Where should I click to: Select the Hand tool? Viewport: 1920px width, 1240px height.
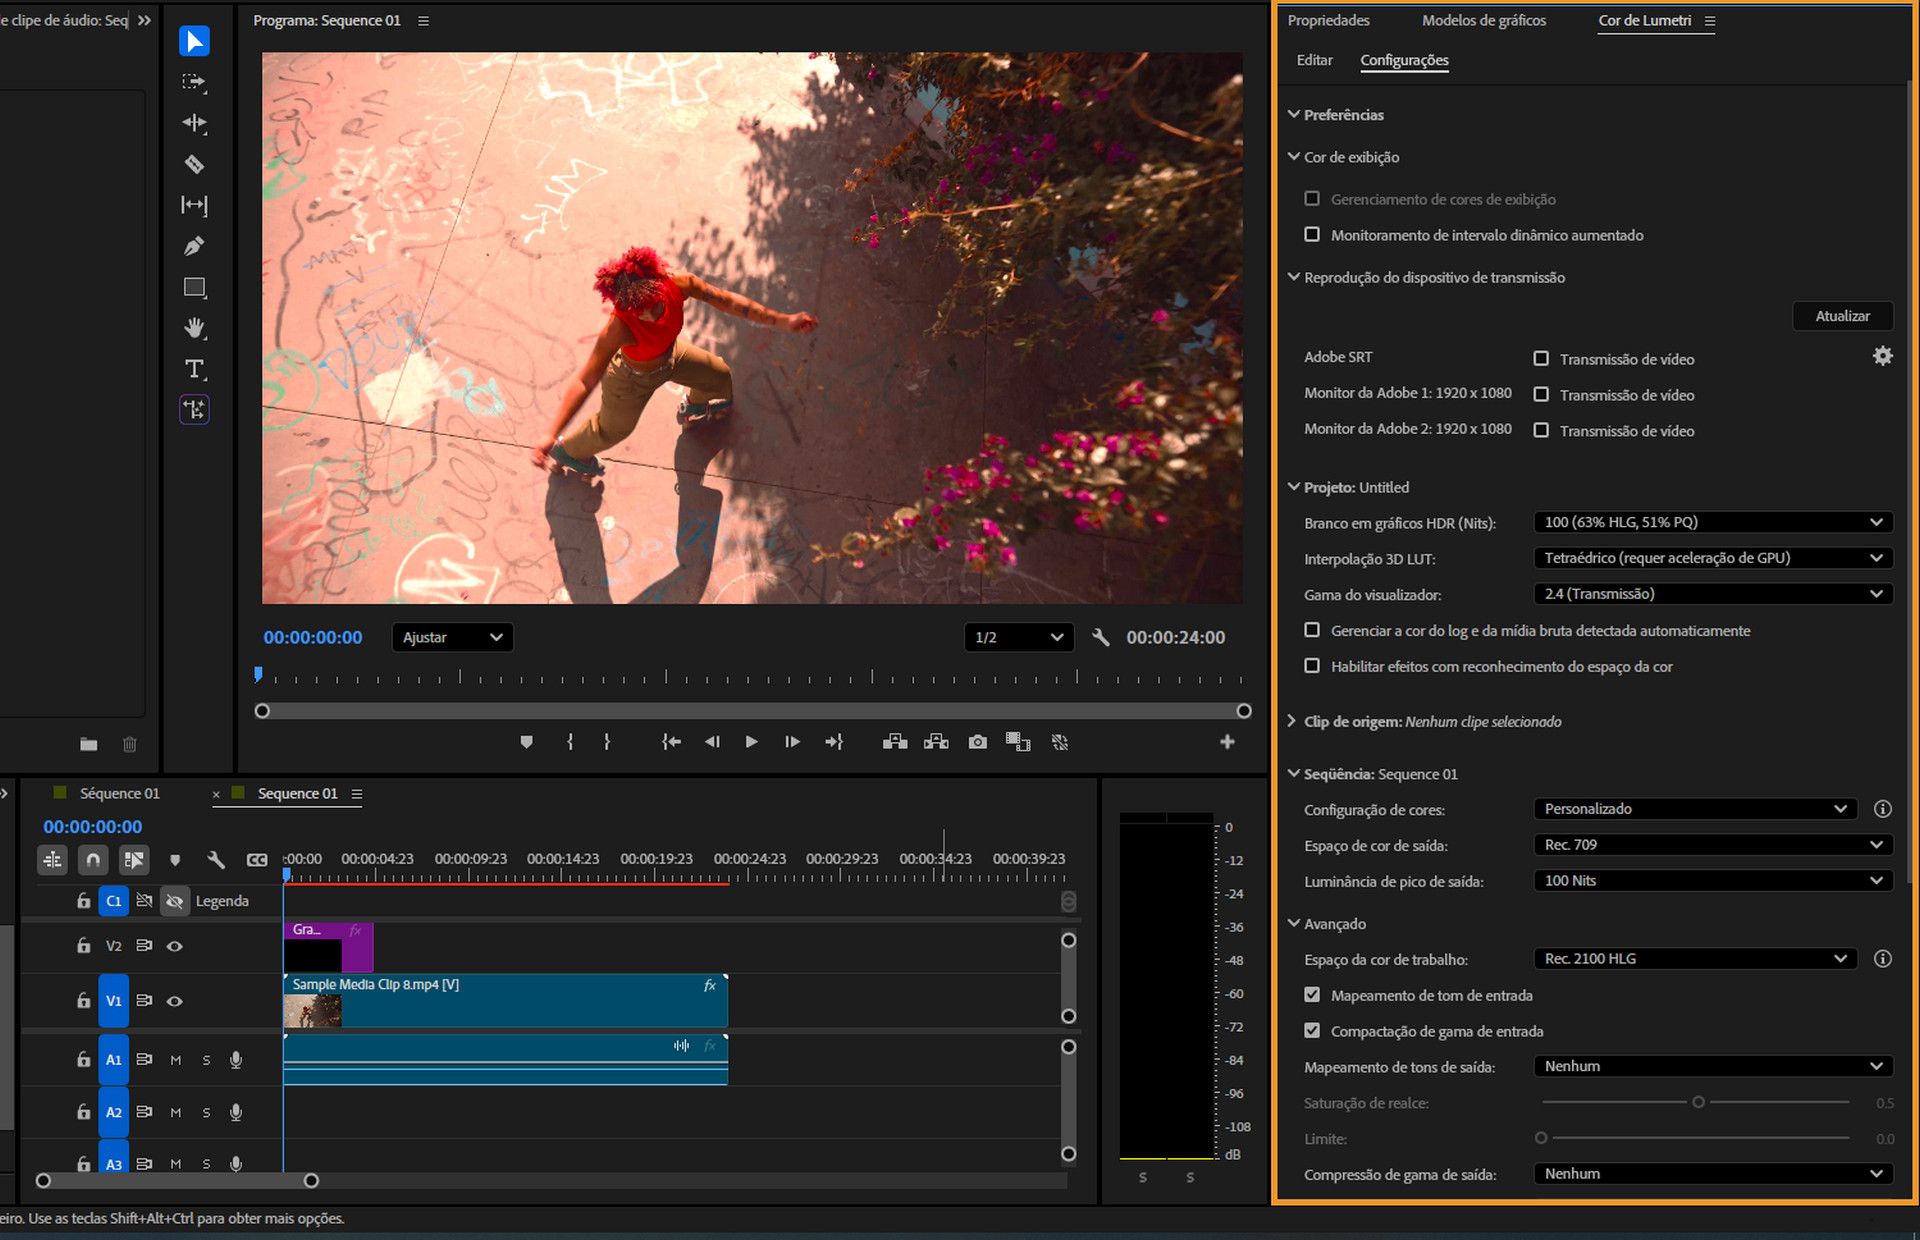click(195, 327)
